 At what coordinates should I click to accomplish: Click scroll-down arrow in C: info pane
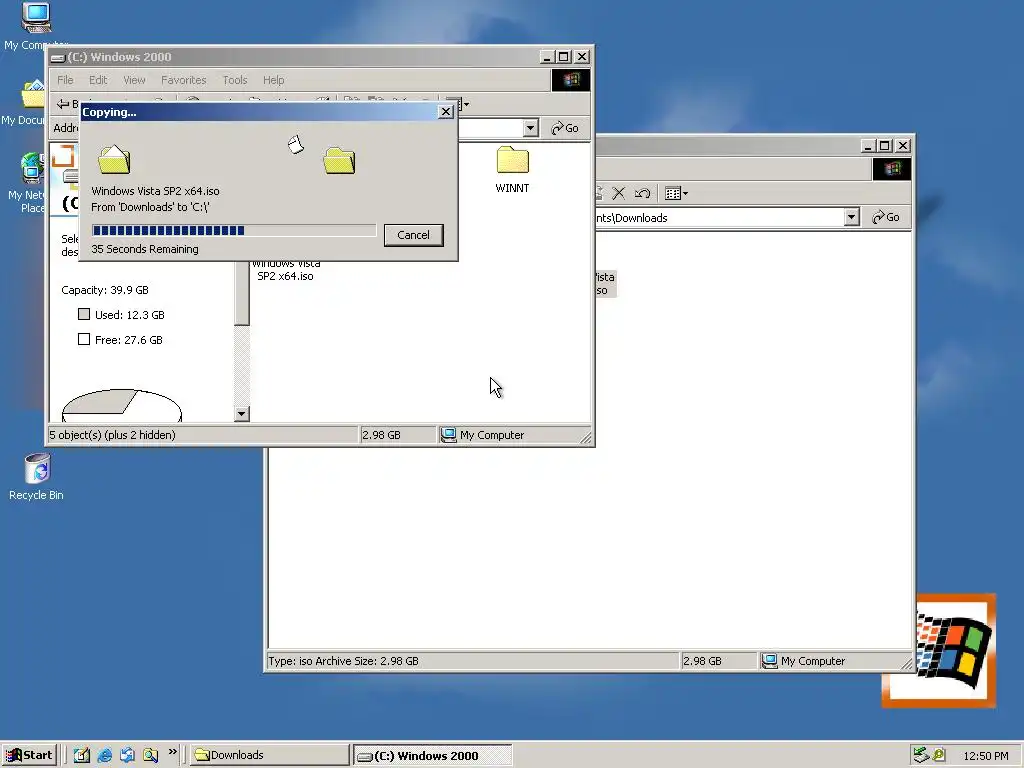[242, 413]
